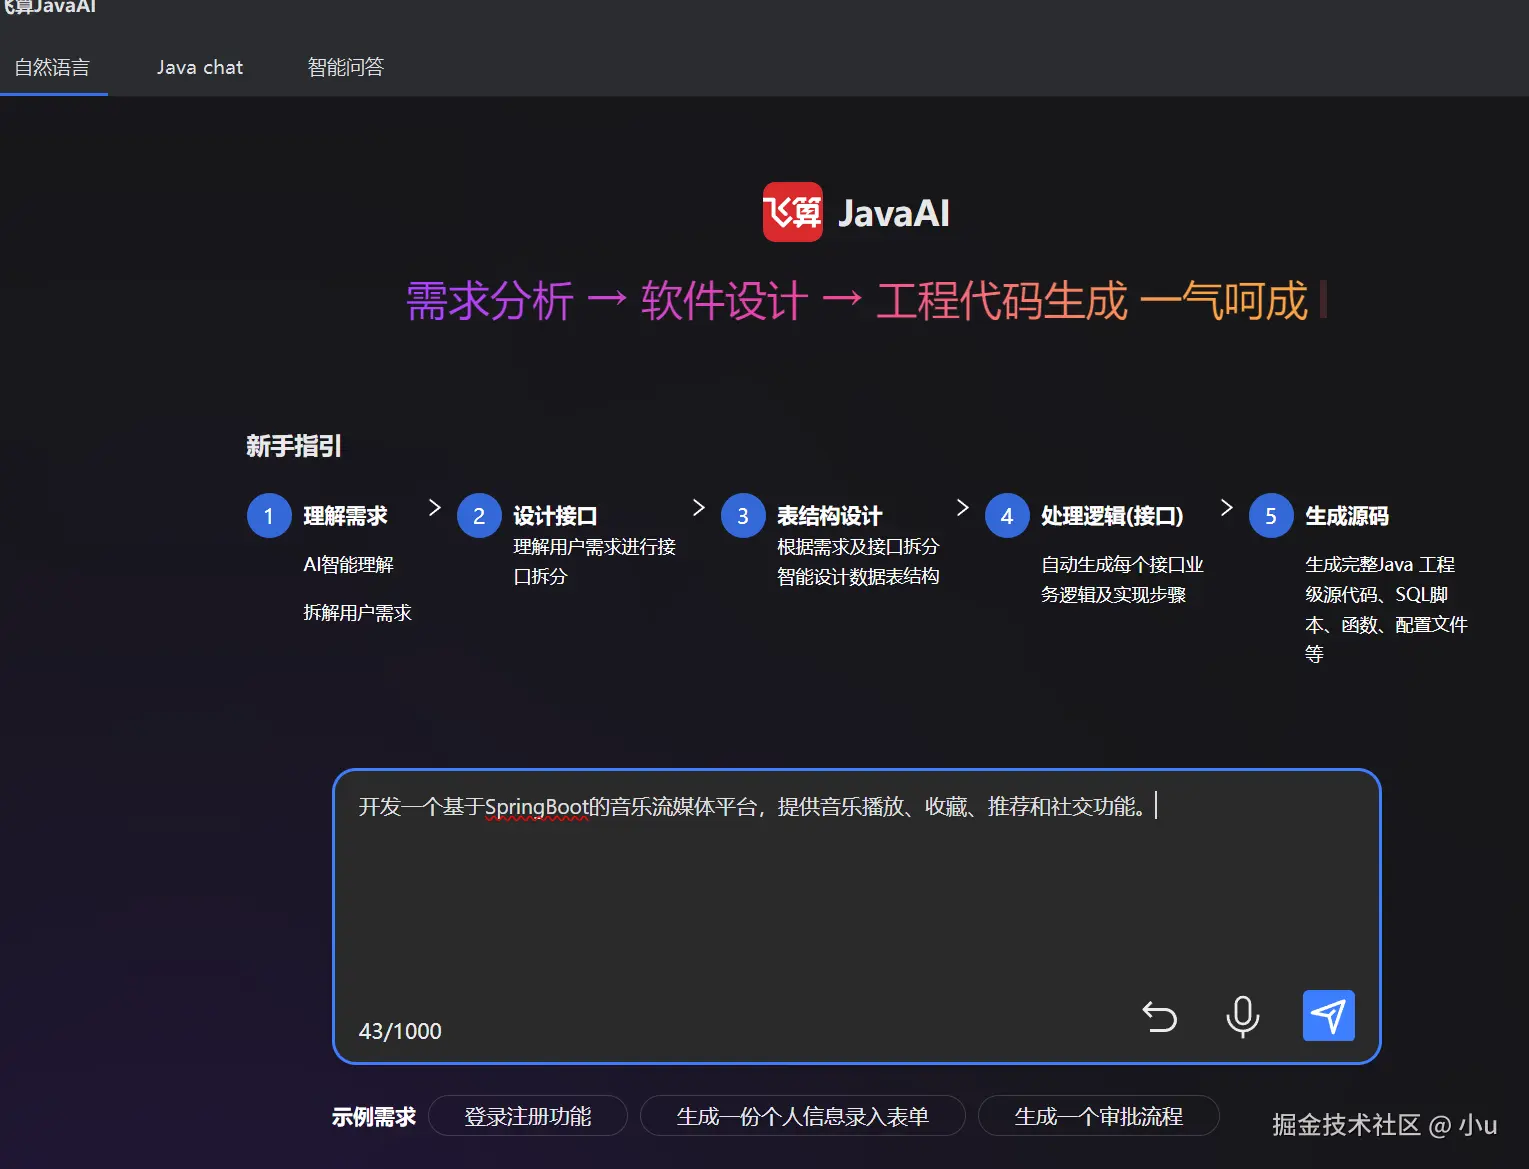Screen dimensions: 1529x1169
Task: Click the 拆解用户需求 description text
Action: click(357, 613)
